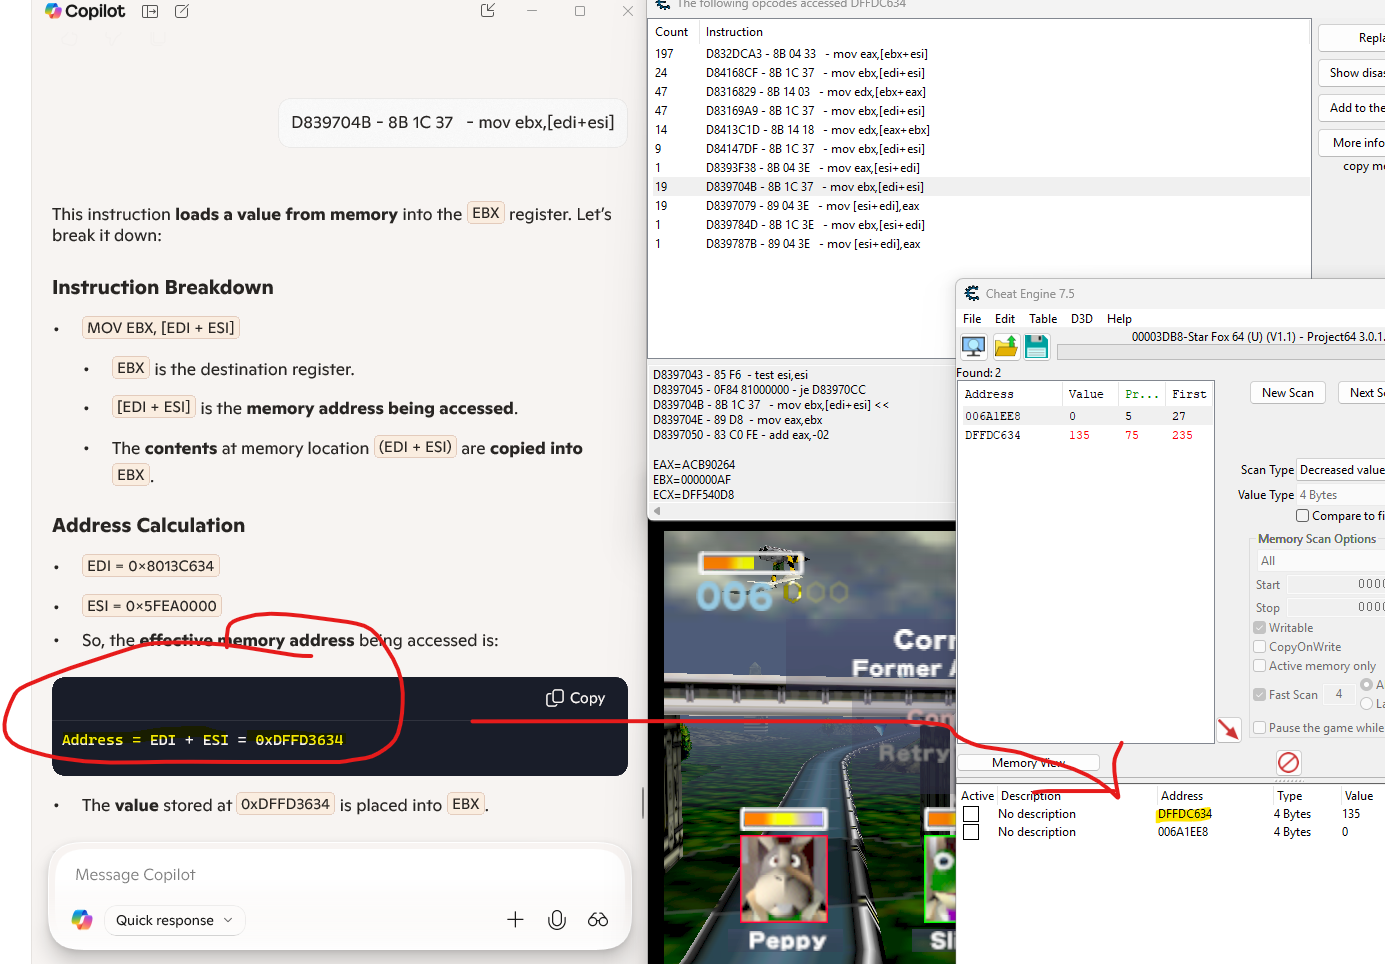The image size is (1385, 964).
Task: Click Add to the codelist button
Action: (x=1352, y=108)
